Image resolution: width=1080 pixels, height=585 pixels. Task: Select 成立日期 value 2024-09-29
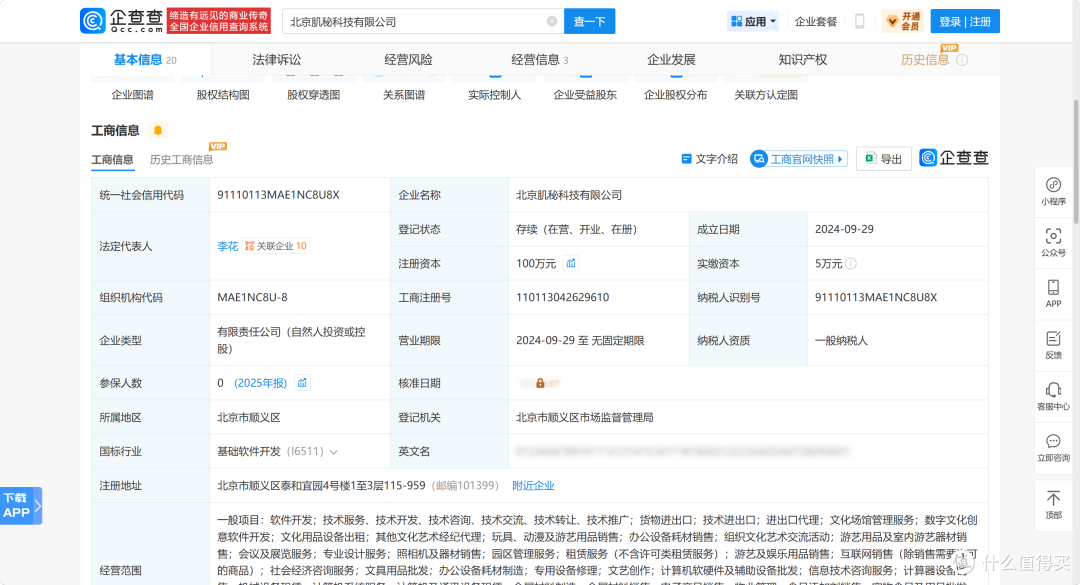coord(844,229)
